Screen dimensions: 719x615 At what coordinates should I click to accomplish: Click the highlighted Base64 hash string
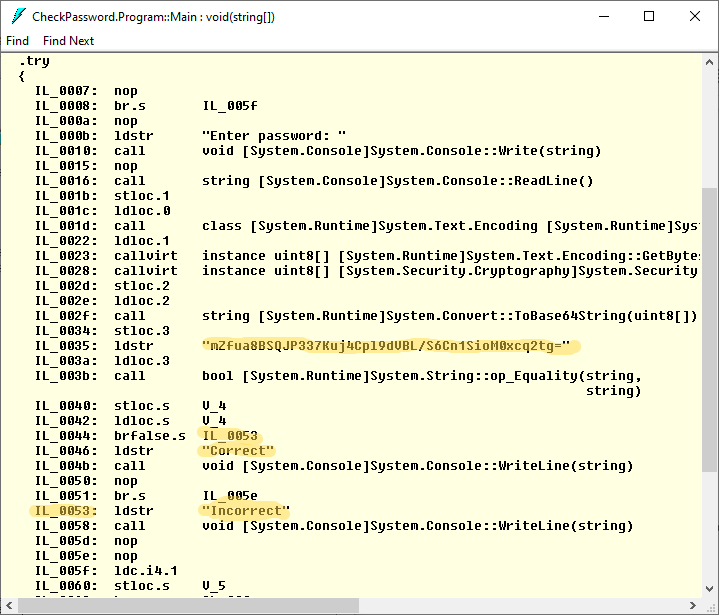386,346
